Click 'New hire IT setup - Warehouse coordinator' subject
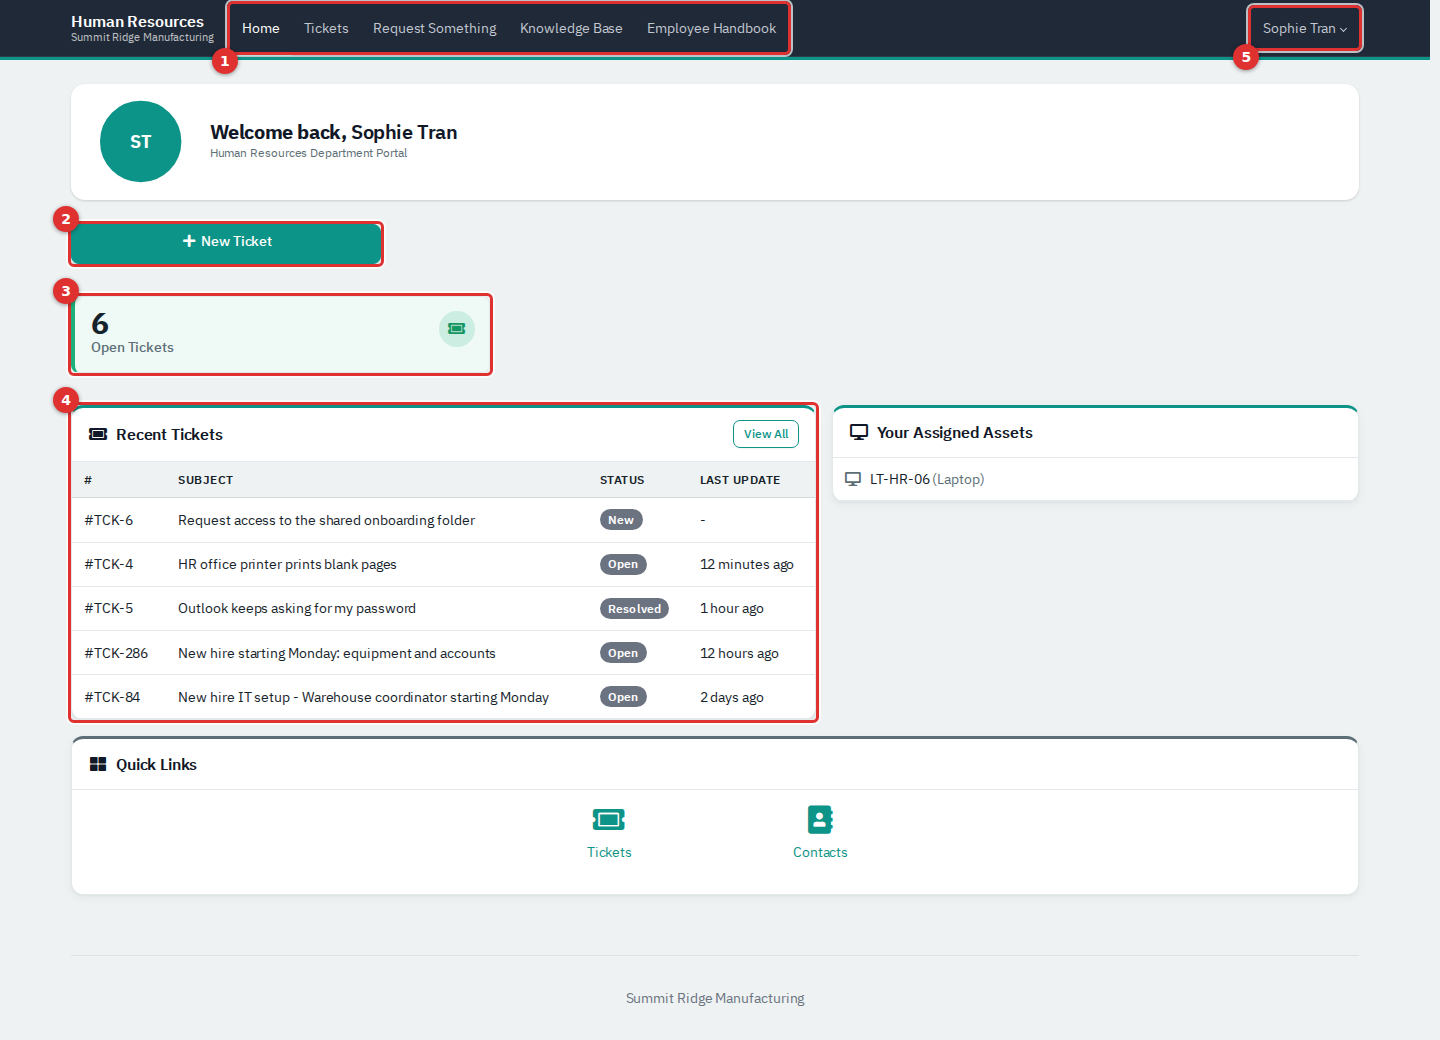 pos(363,697)
